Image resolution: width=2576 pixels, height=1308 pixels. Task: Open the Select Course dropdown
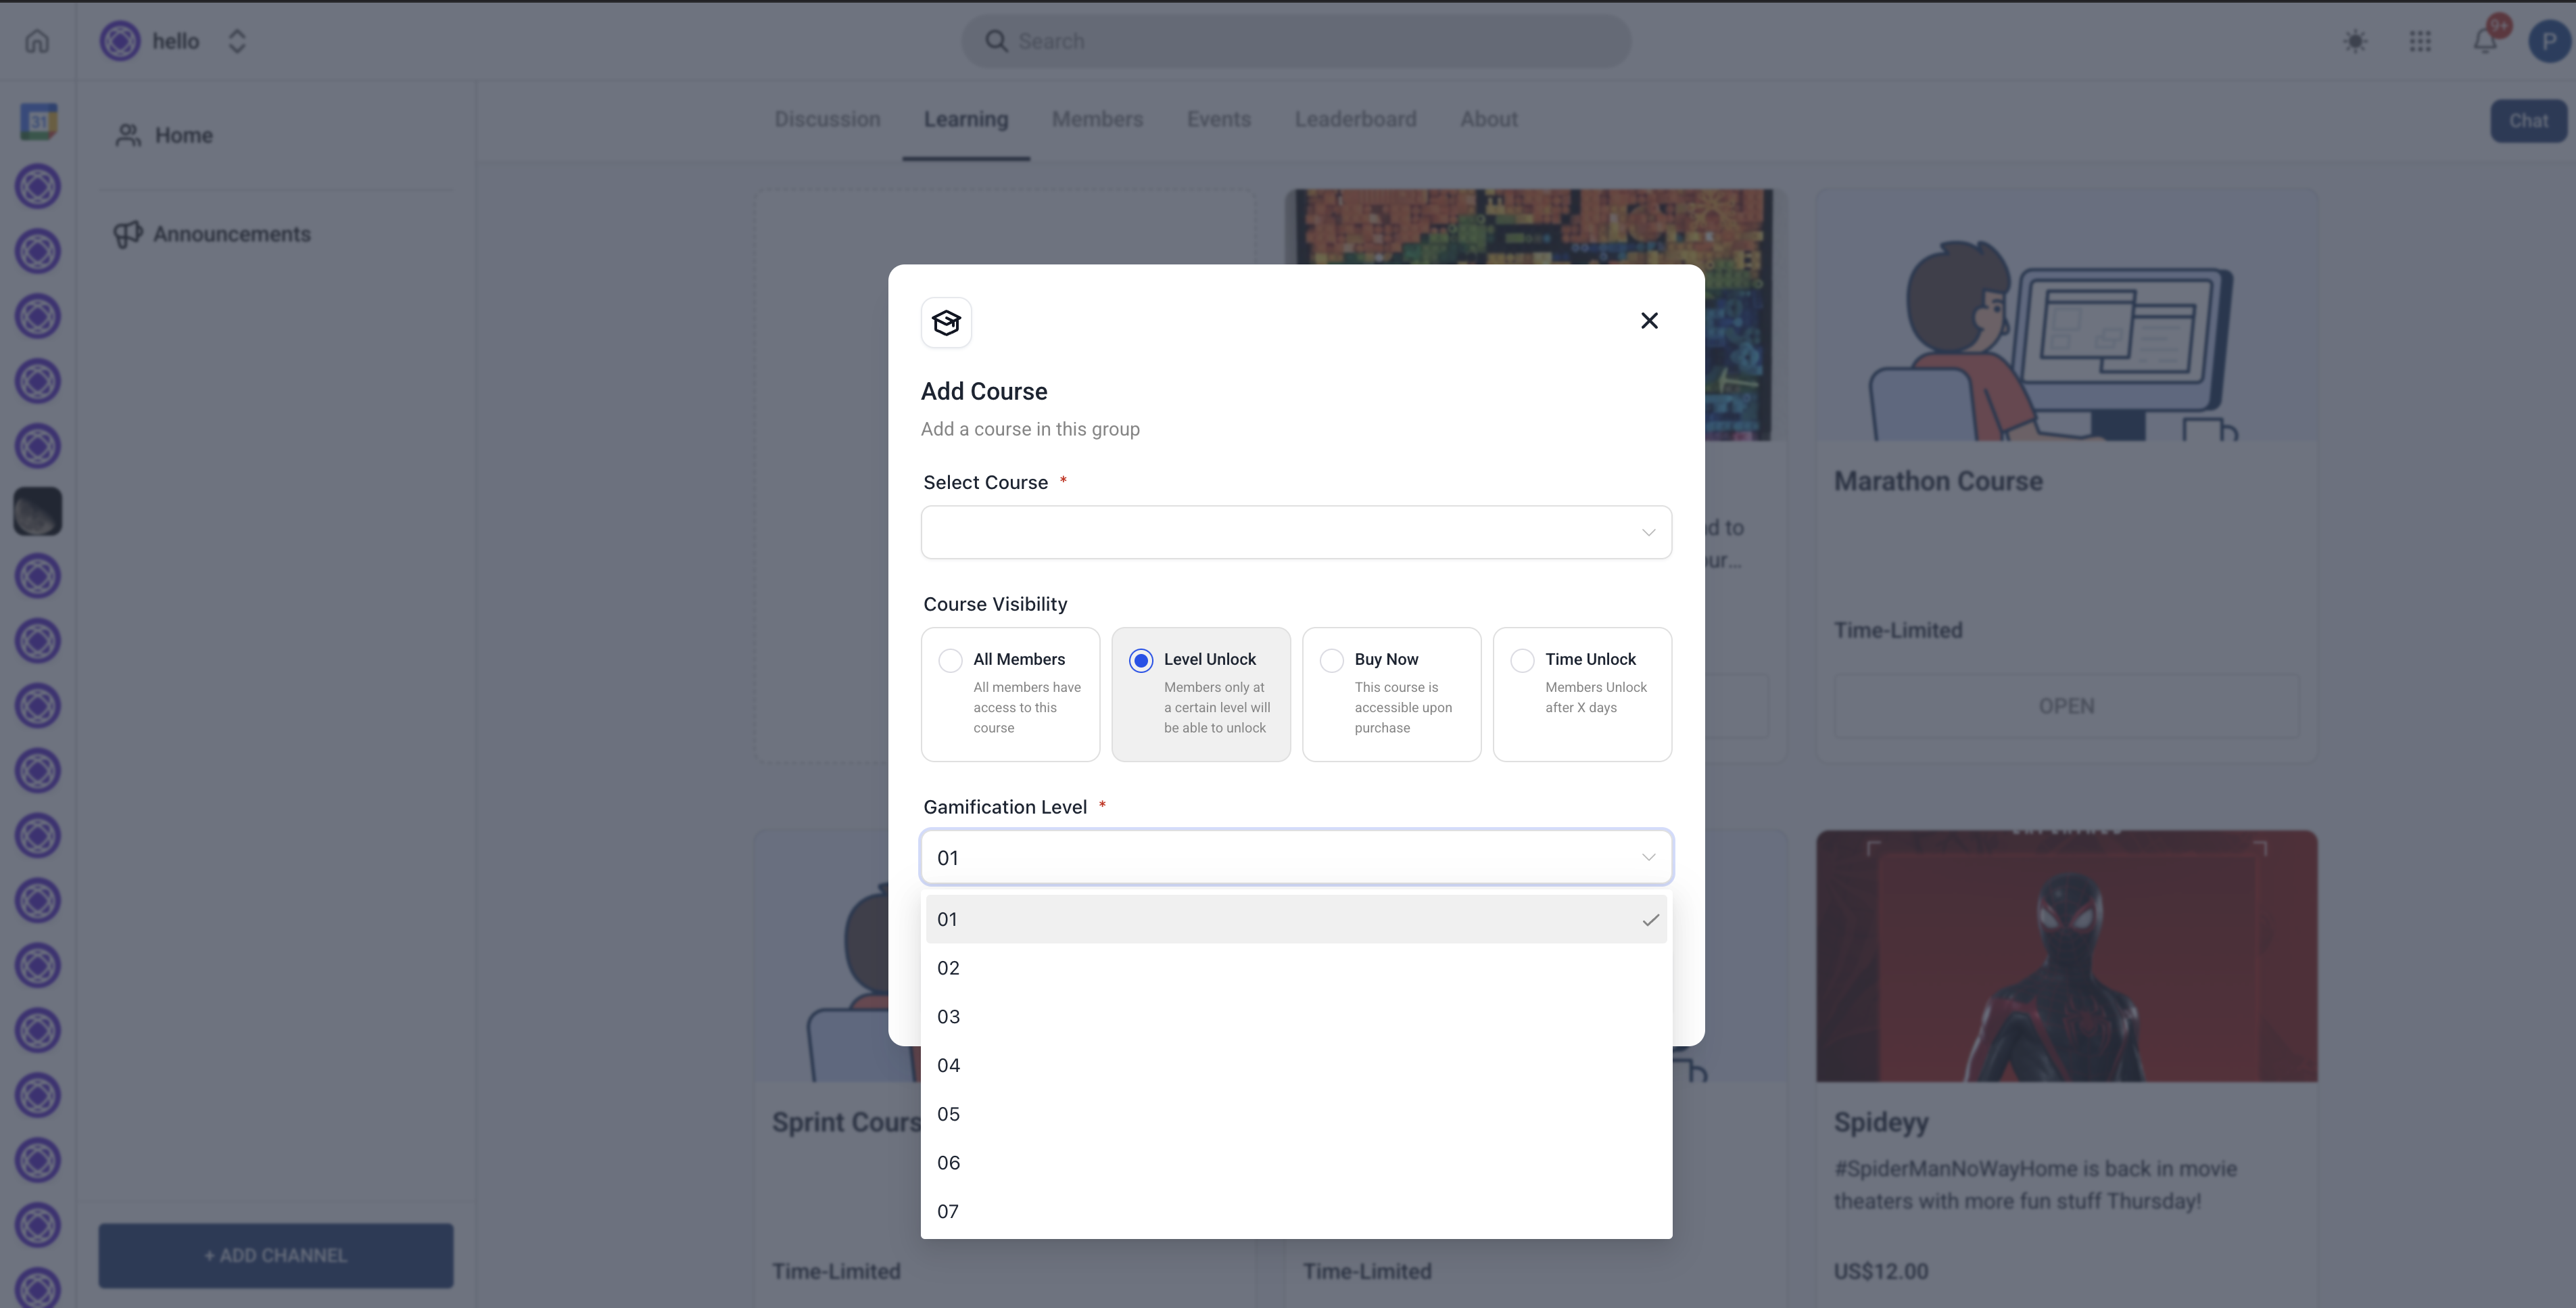click(x=1295, y=532)
